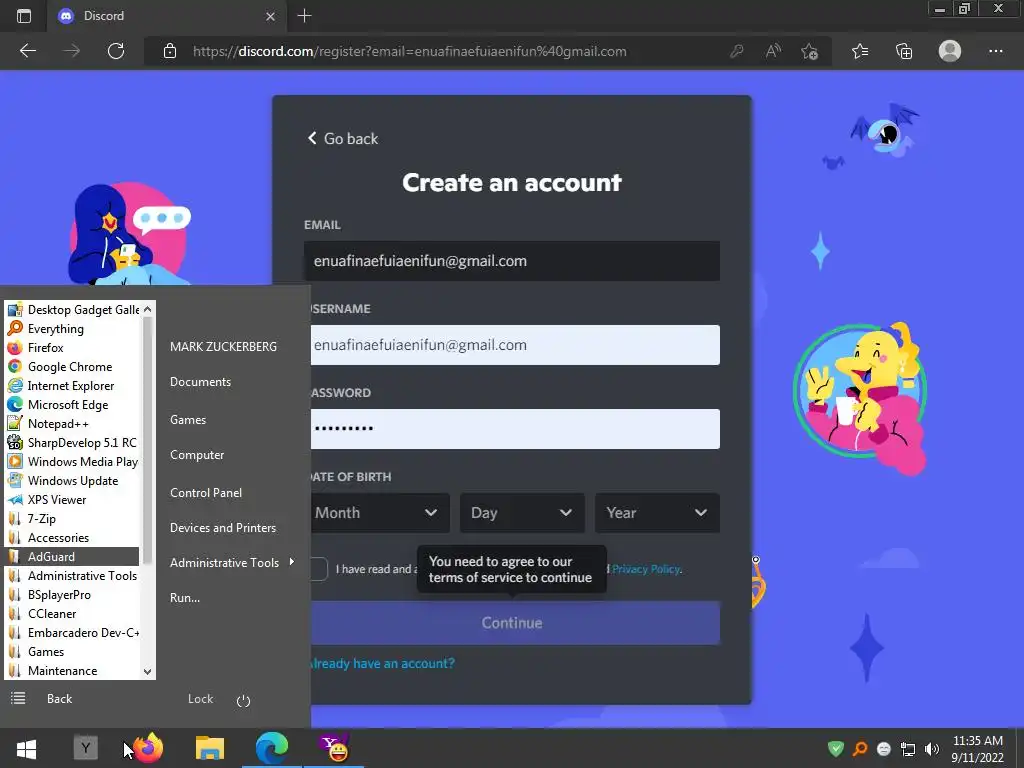Open the Collections icon
Viewport: 1024px width, 768px height.
[x=904, y=51]
